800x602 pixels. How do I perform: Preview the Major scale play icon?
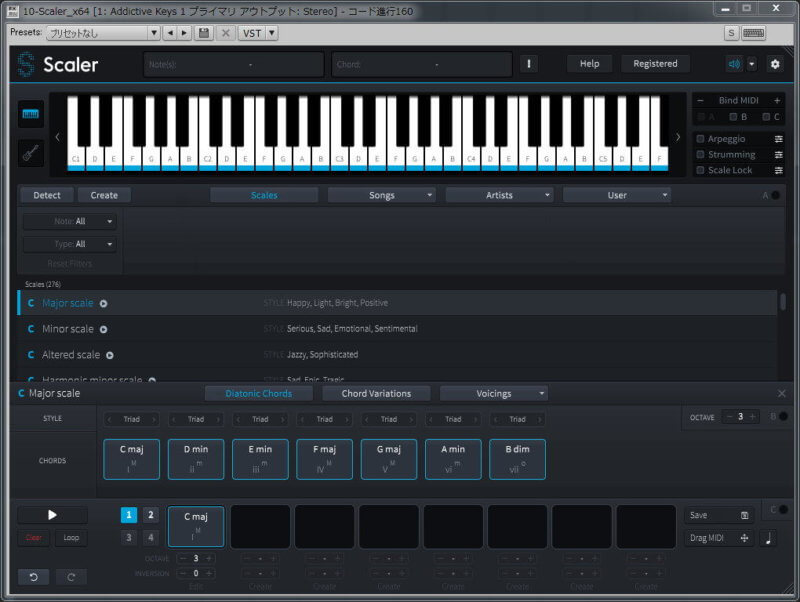(x=104, y=304)
